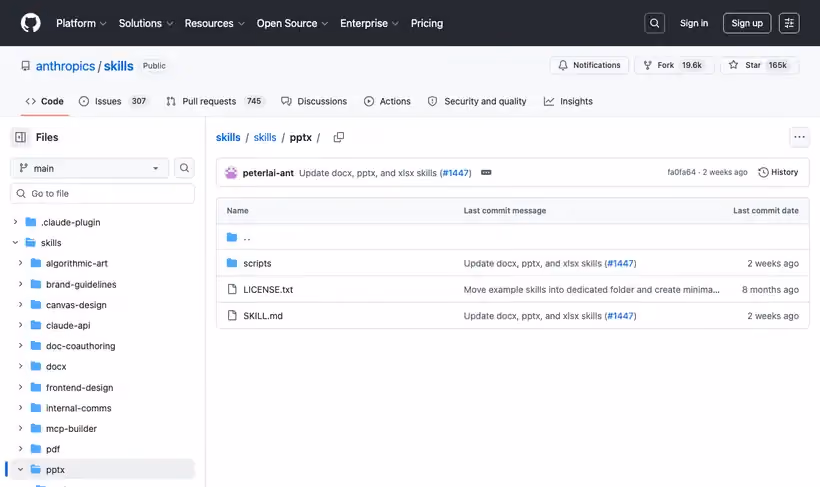The height and width of the screenshot is (487, 820).
Task: Star the skills repository
Action: 760,65
